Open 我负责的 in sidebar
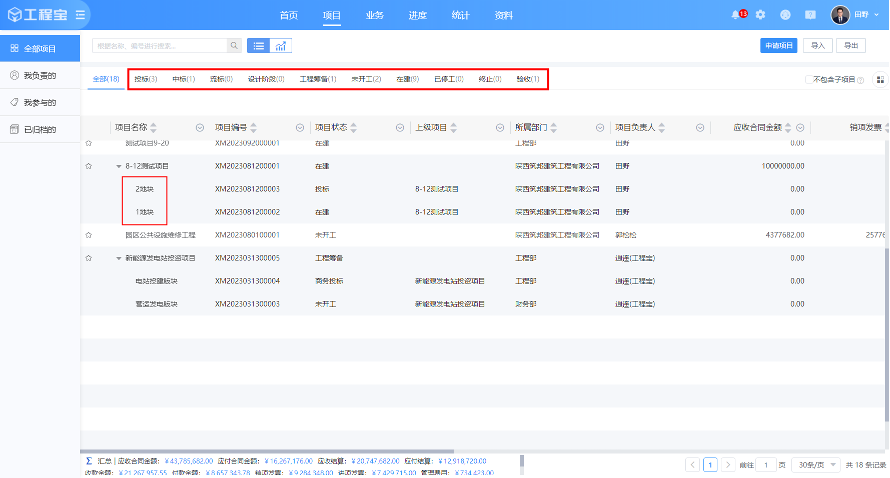 (x=40, y=76)
